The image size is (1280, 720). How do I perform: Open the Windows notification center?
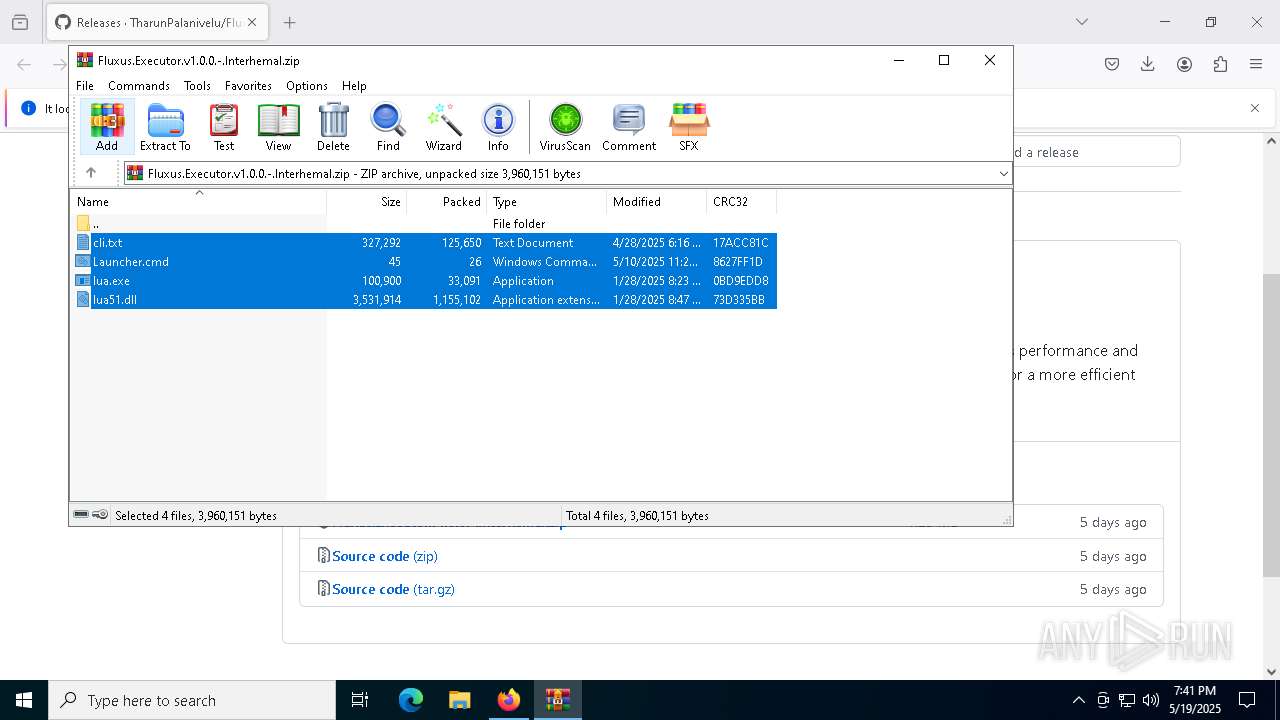(x=1247, y=700)
